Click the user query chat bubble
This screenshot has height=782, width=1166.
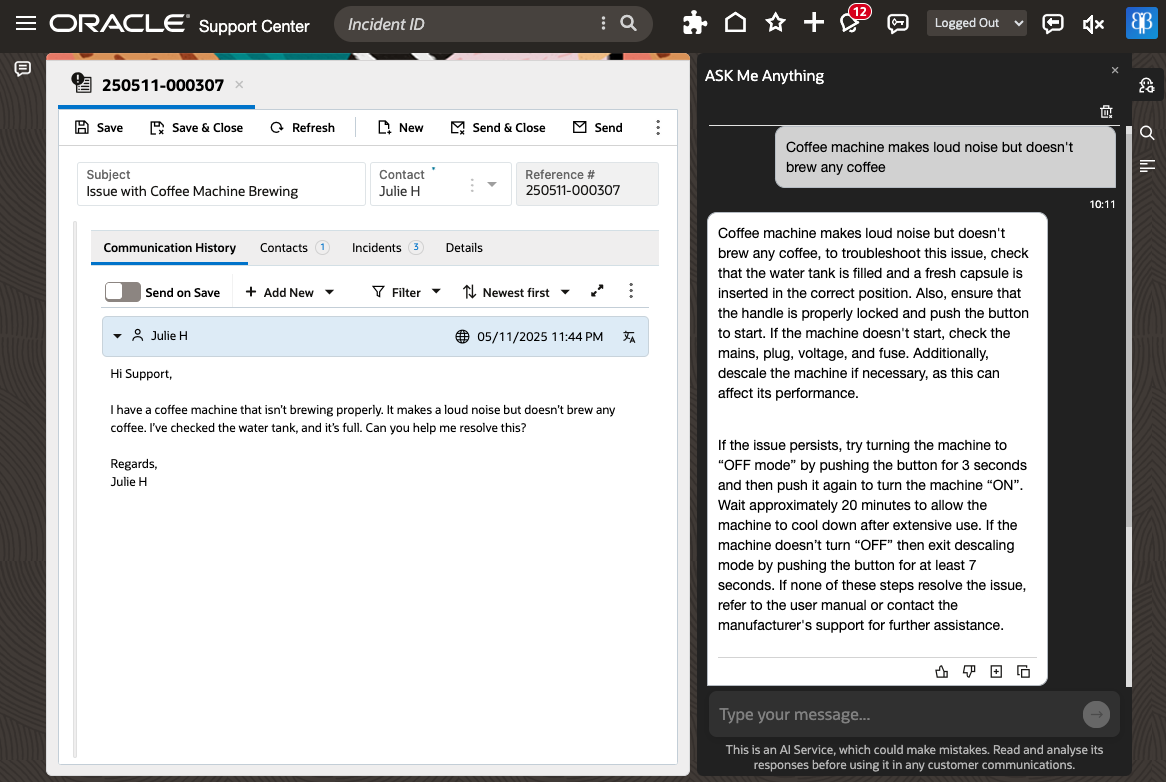pyautogui.click(x=945, y=157)
